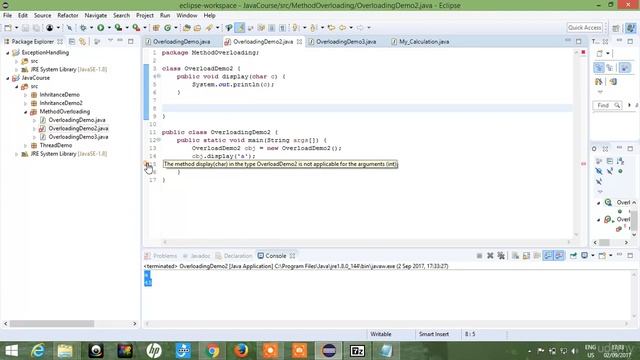Viewport: 640px width, 360px height.
Task: Toggle Show Console on standard error change
Action: [x=559, y=256]
